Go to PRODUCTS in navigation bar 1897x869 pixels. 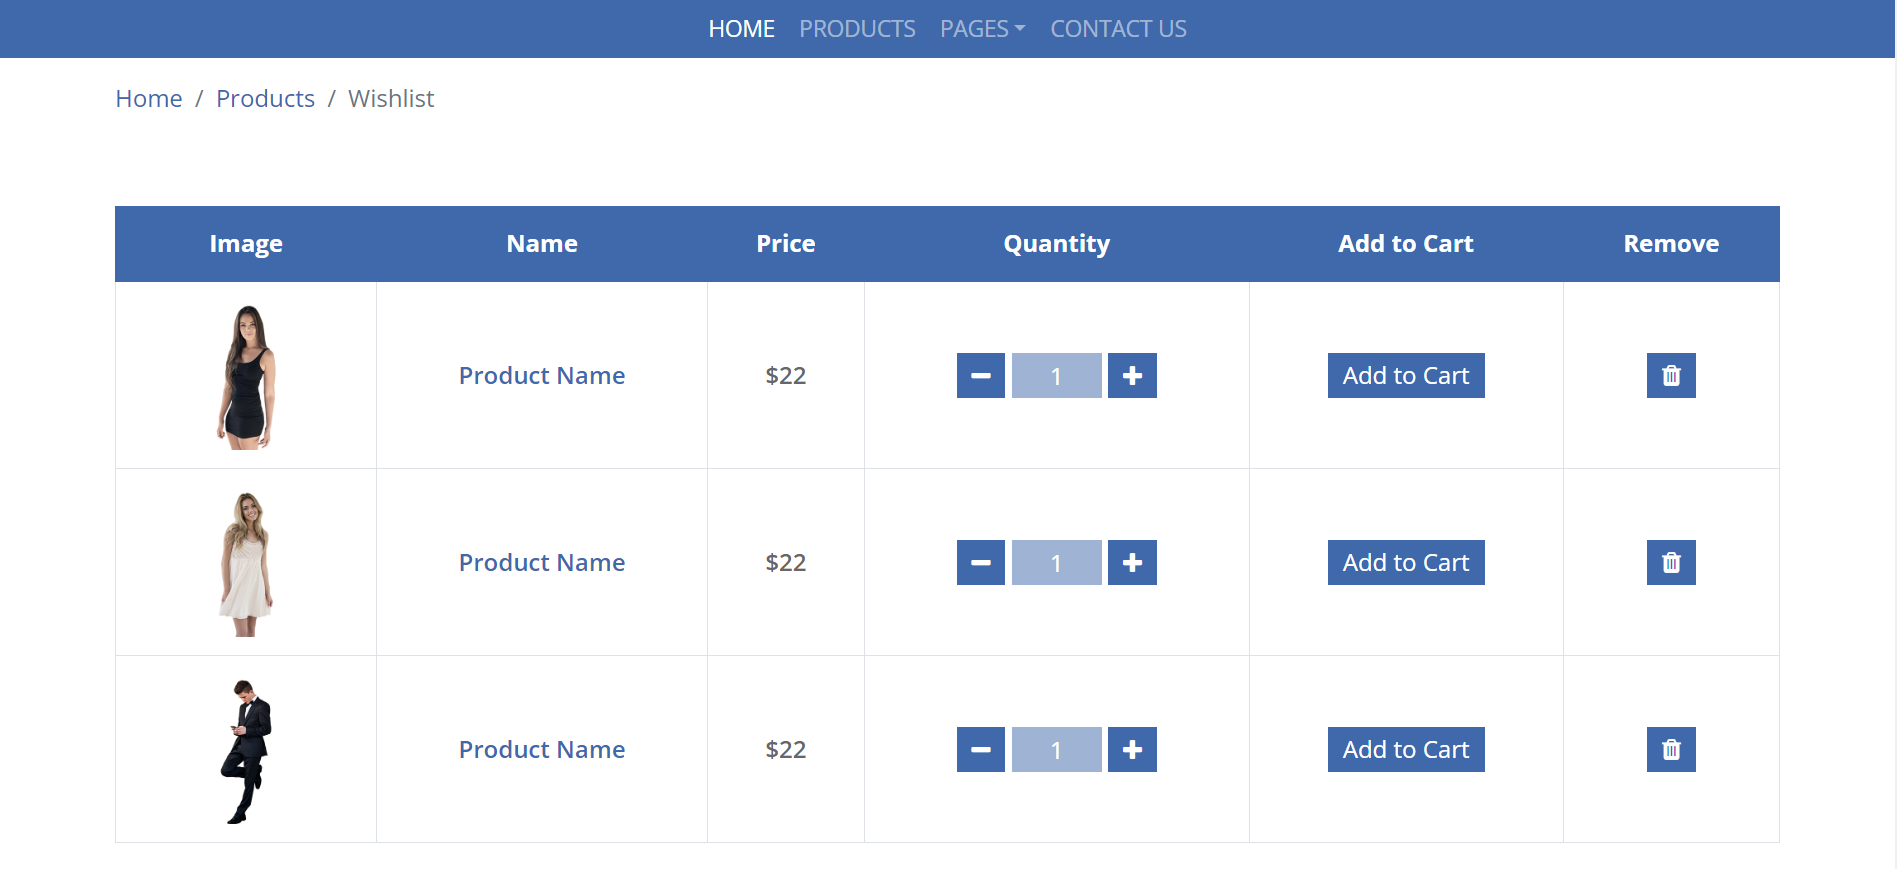click(x=857, y=29)
